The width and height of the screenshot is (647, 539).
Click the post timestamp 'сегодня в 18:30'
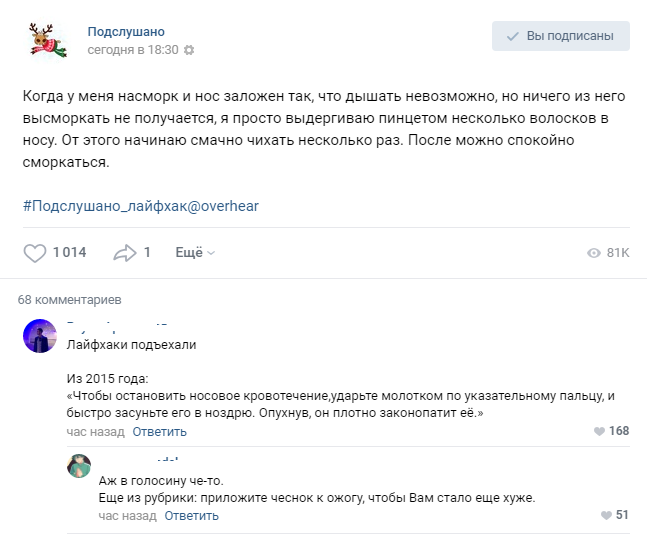pos(132,50)
